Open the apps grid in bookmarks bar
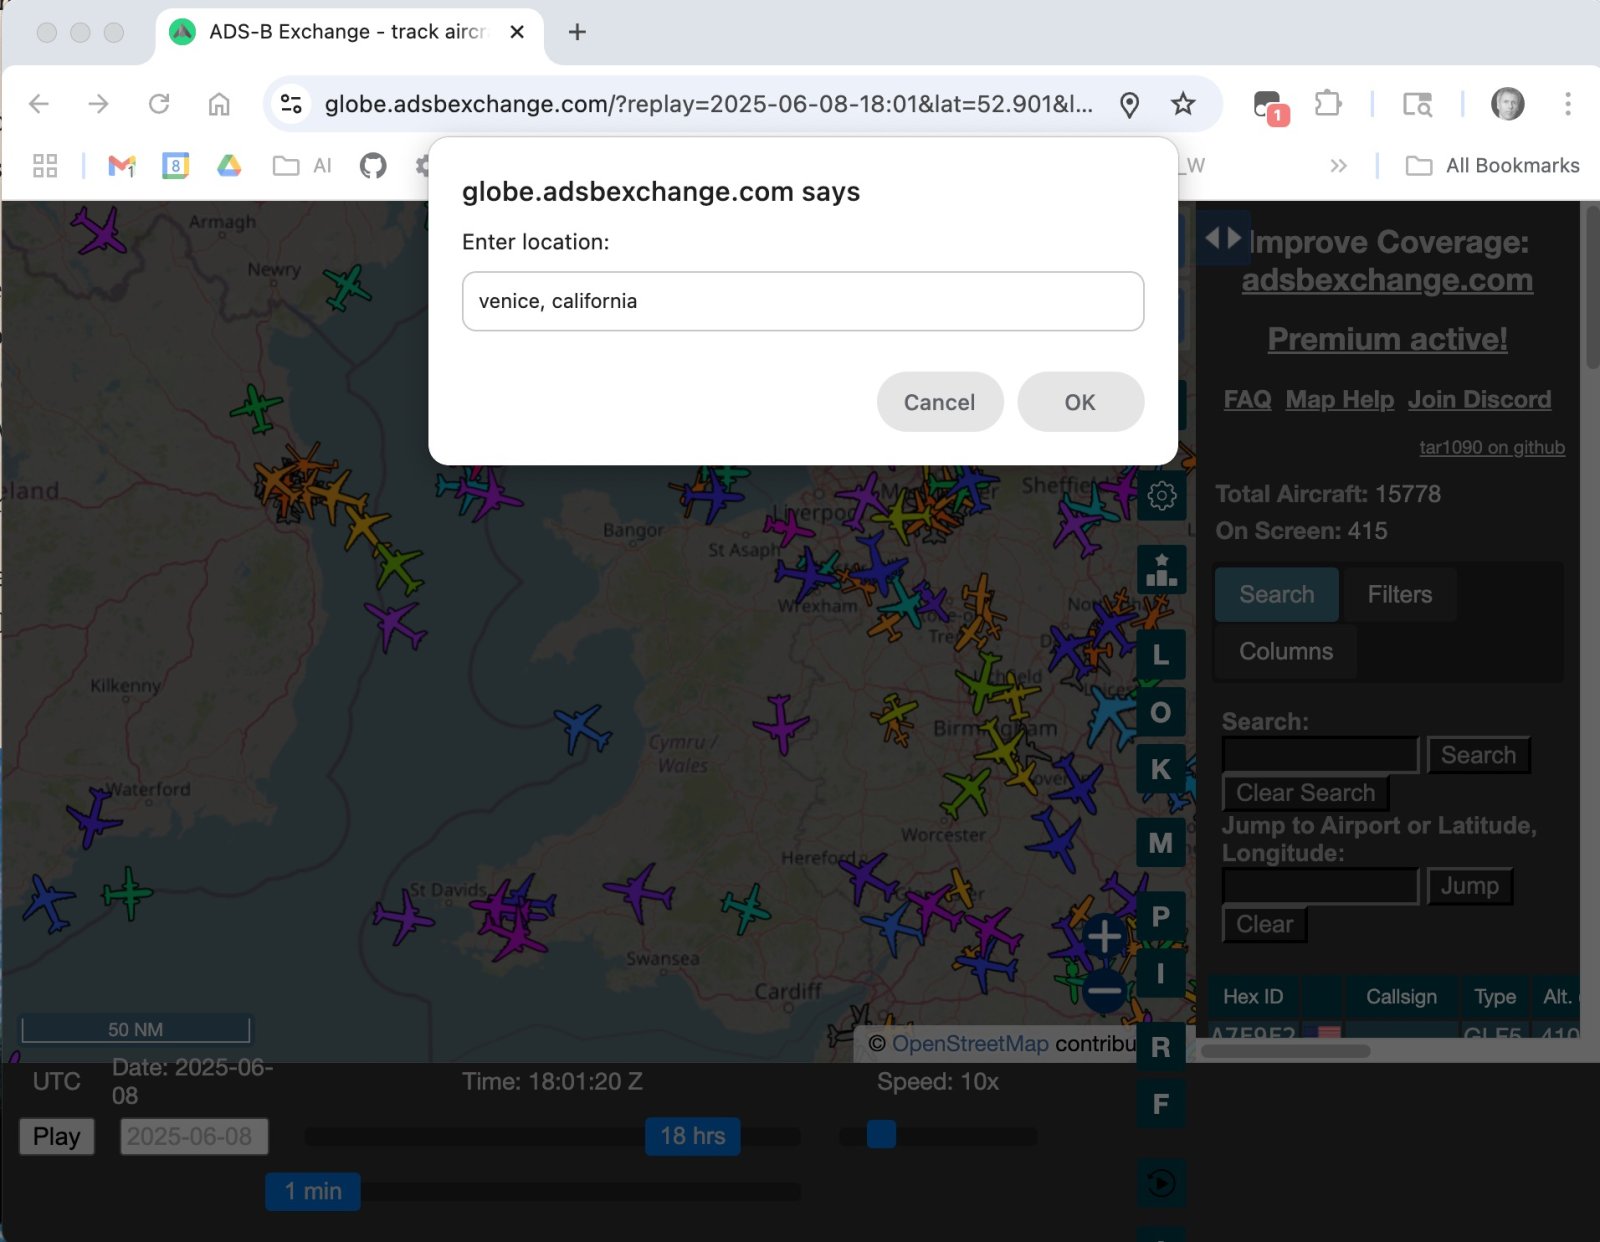The image size is (1600, 1242). (x=45, y=166)
